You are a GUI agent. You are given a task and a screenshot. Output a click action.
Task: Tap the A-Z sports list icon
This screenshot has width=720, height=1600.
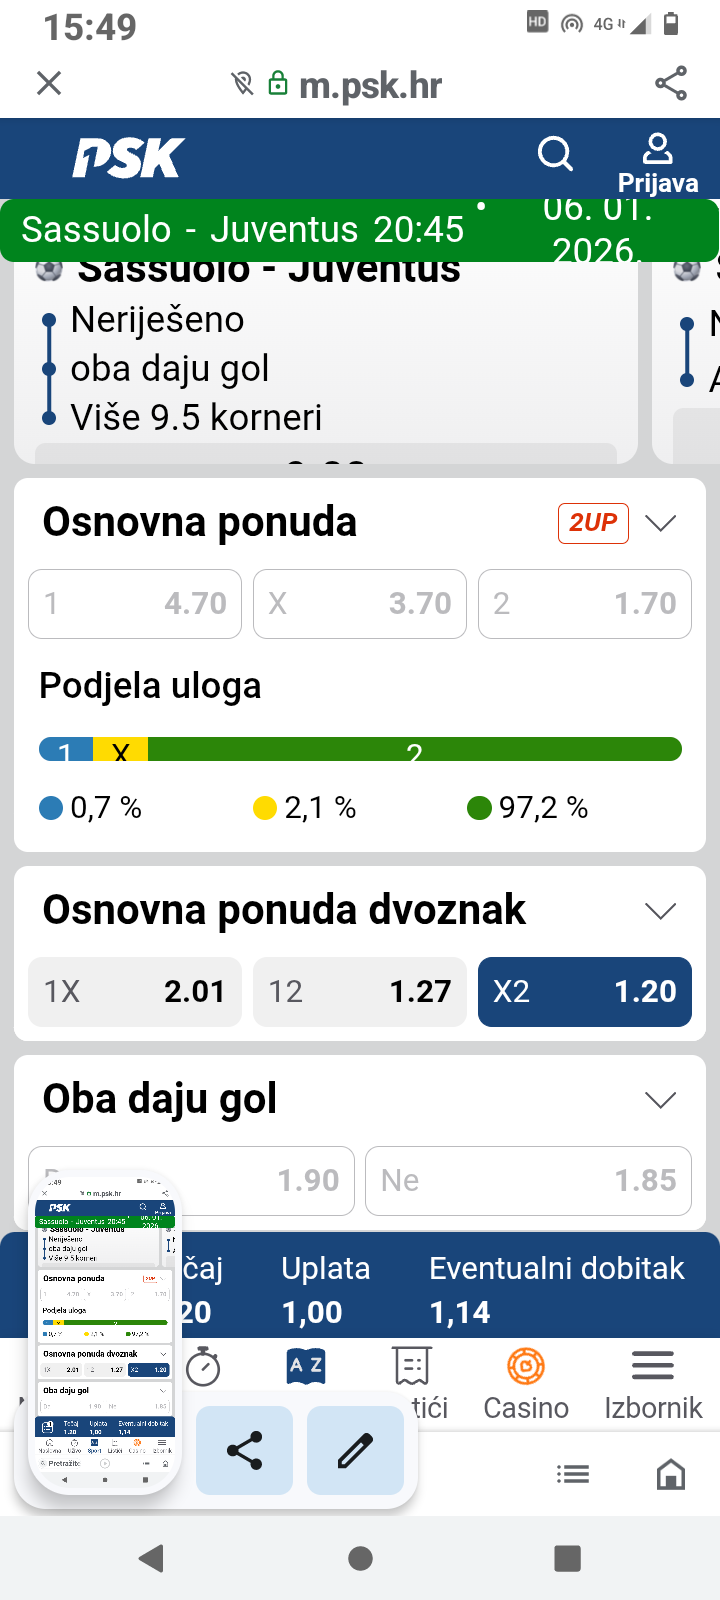pos(306,1366)
